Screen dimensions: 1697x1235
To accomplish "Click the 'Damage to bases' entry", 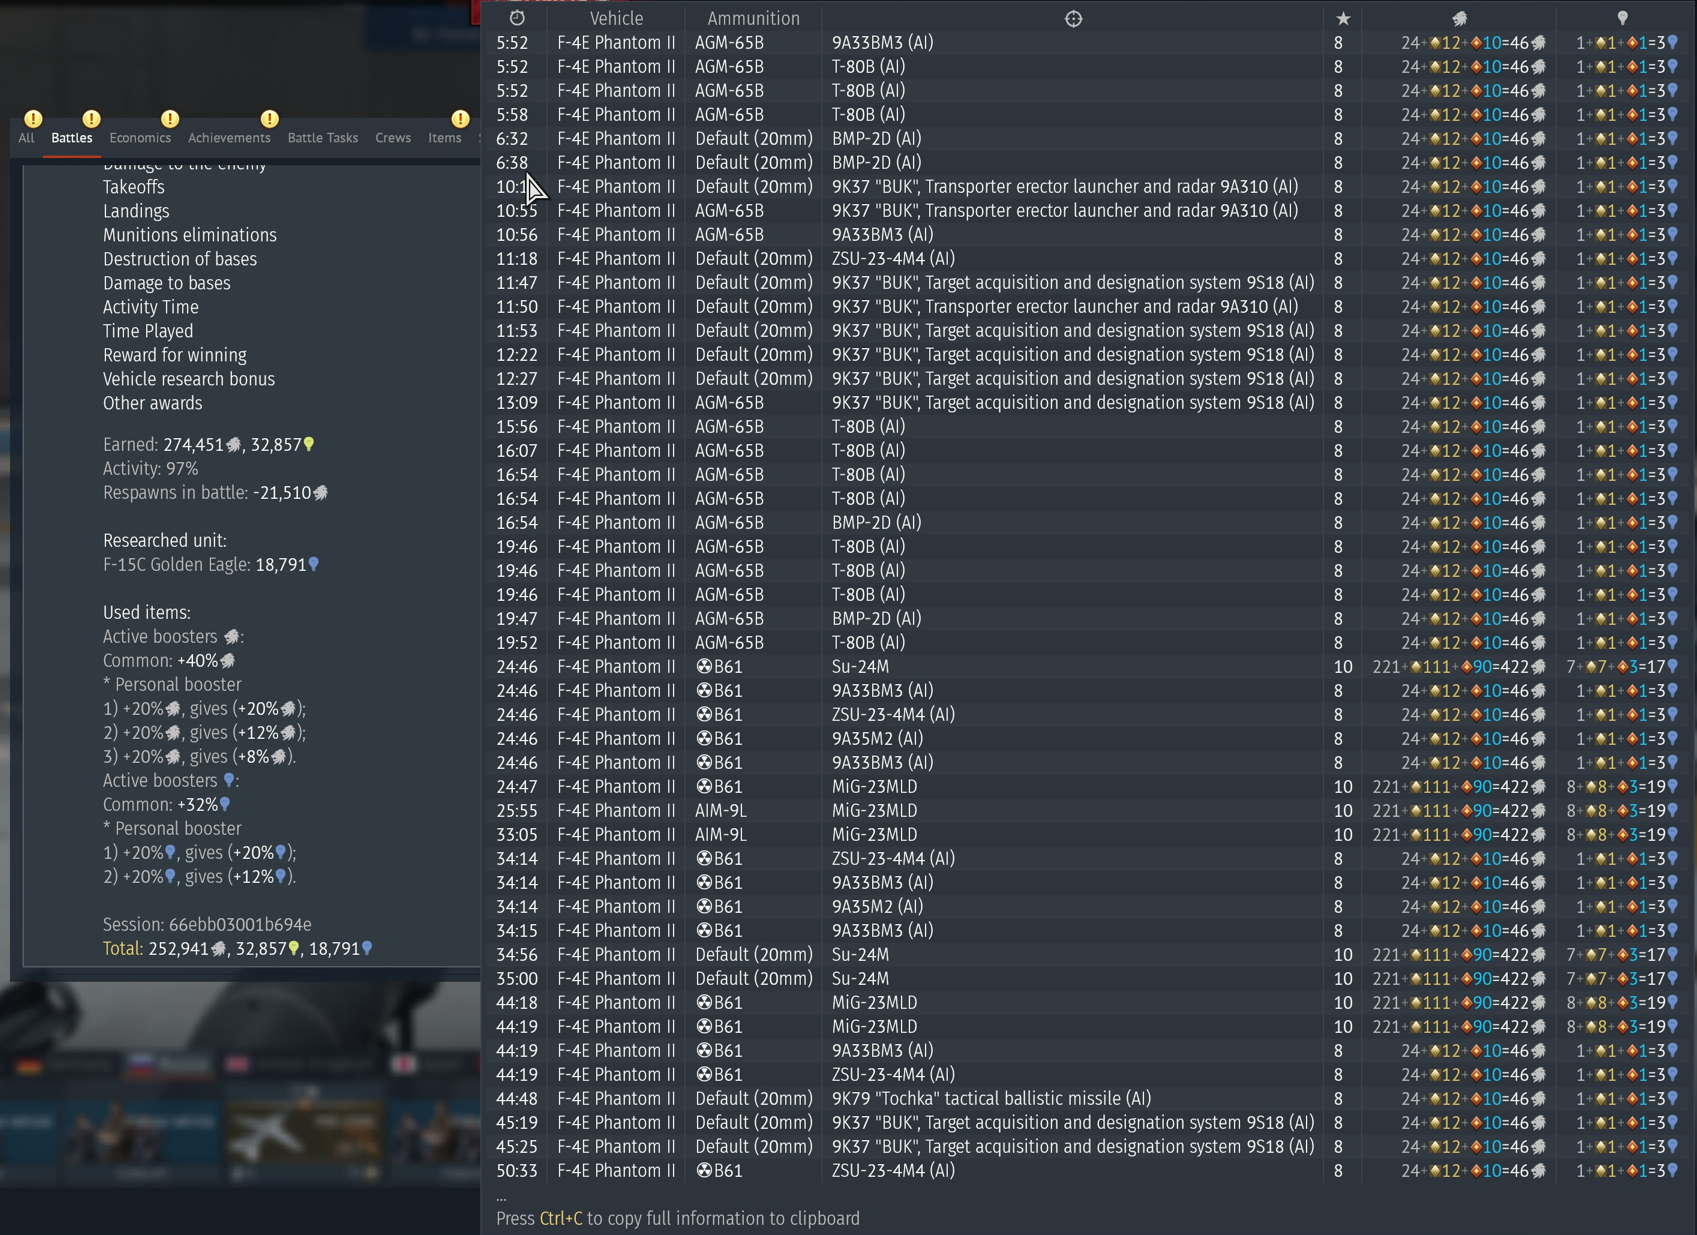I will tap(167, 283).
